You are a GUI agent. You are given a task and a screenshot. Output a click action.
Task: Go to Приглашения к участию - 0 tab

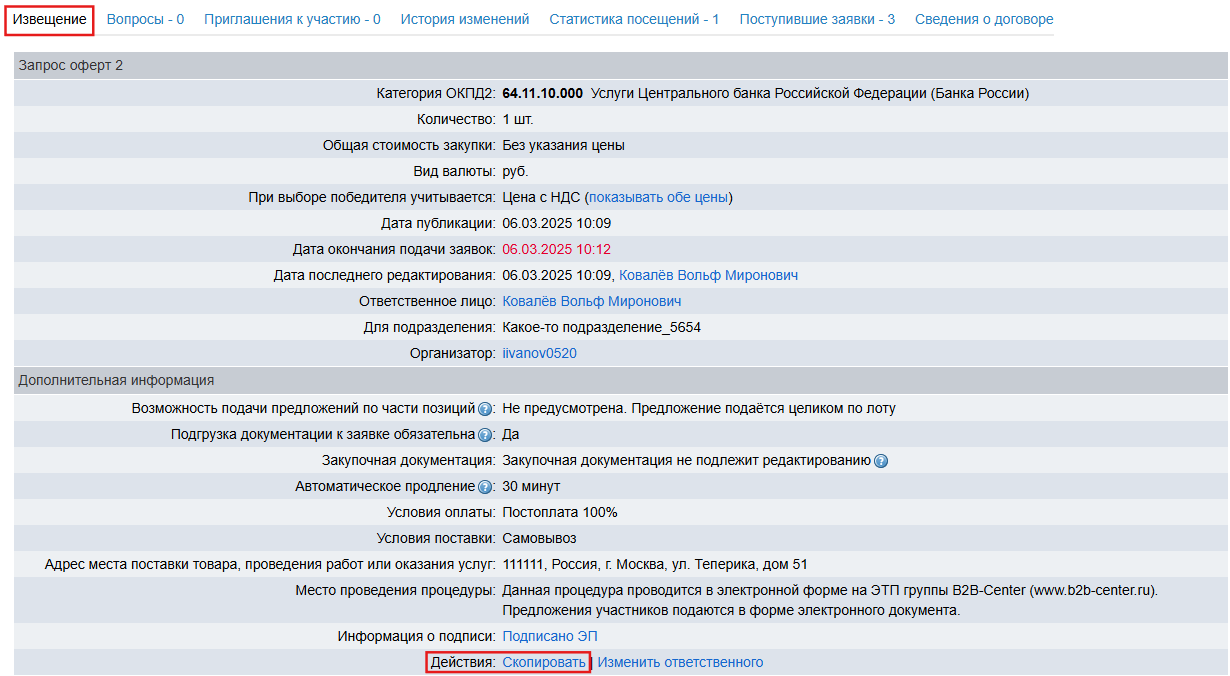292,20
